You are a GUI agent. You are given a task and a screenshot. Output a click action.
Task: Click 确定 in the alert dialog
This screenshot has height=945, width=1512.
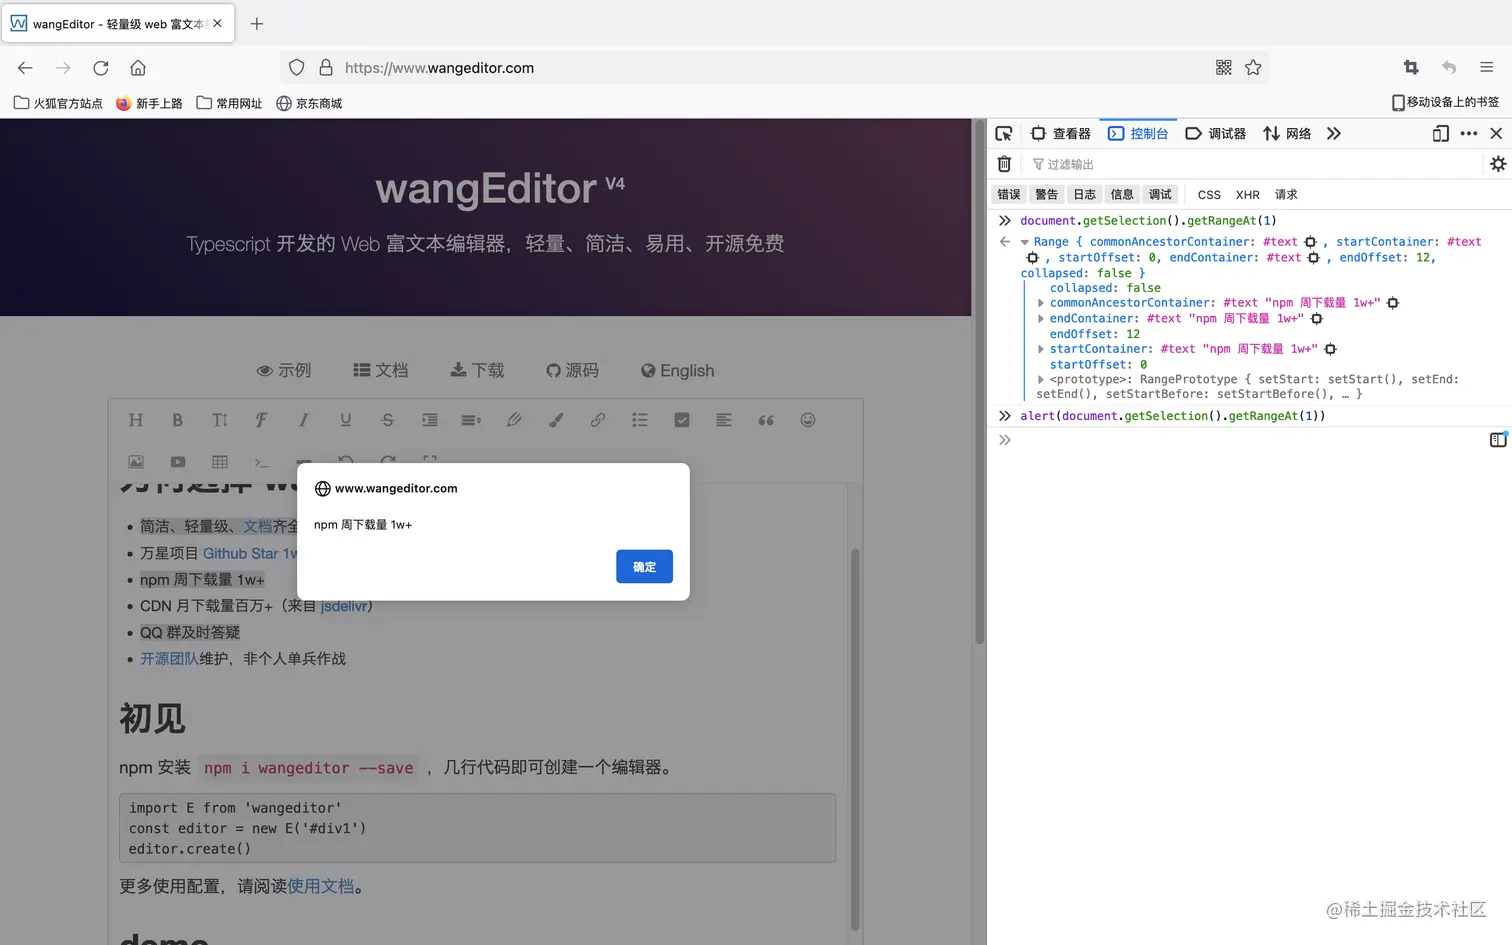[x=644, y=566]
